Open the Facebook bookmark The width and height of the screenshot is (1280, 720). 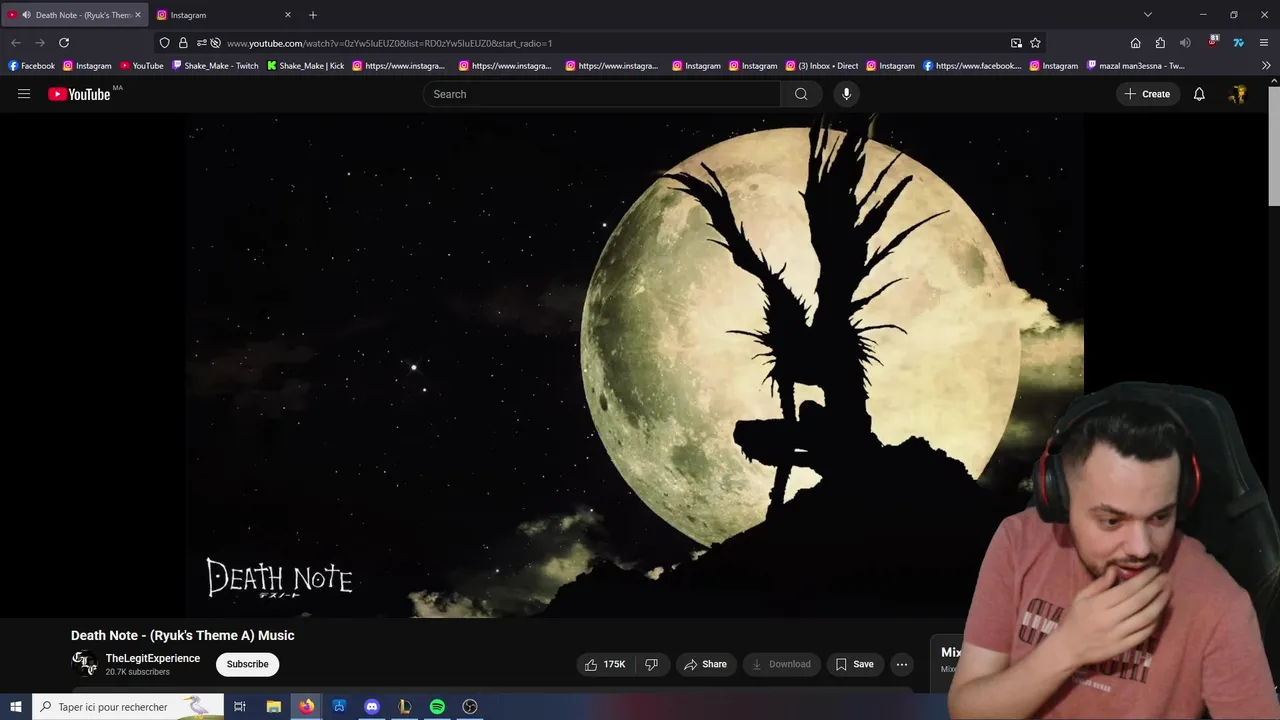(x=32, y=66)
